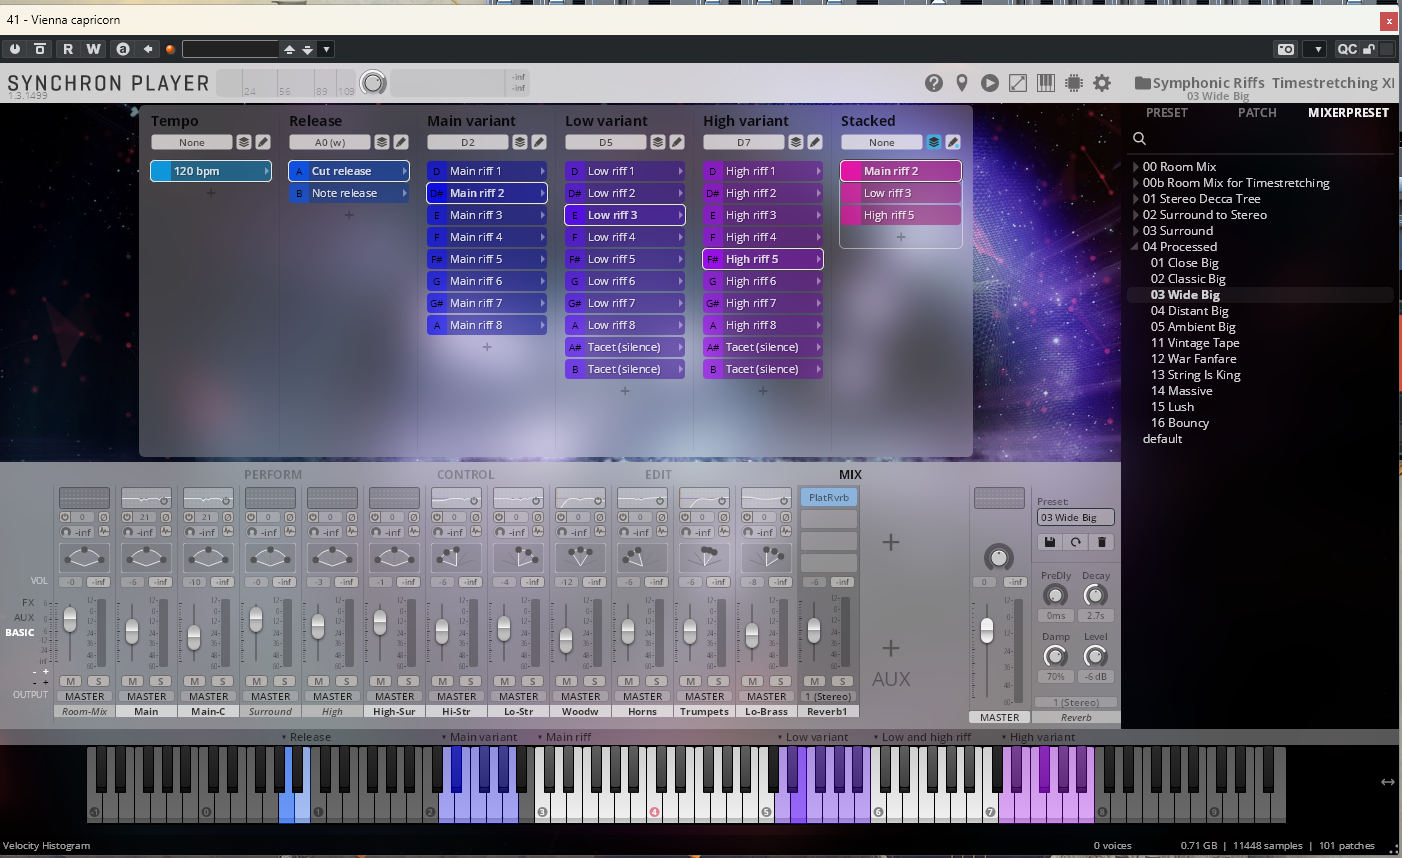The width and height of the screenshot is (1402, 858).
Task: Expand the 02 Surround to Stereo folder
Action: [1136, 215]
